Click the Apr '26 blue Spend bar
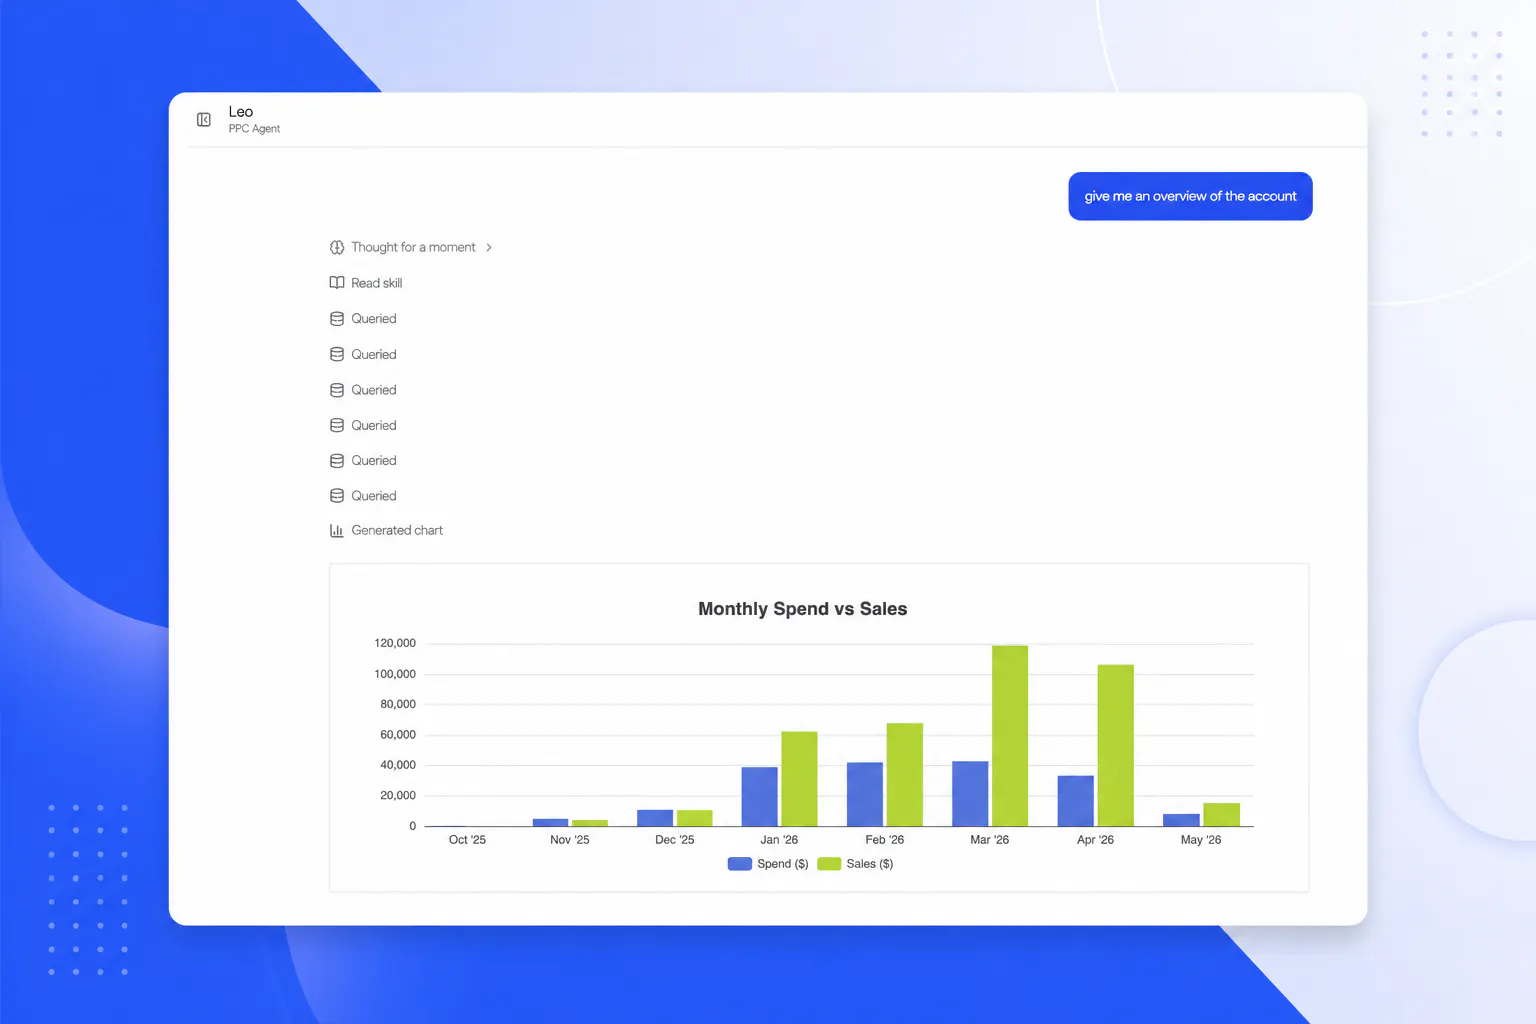1536x1024 pixels. (x=1076, y=801)
